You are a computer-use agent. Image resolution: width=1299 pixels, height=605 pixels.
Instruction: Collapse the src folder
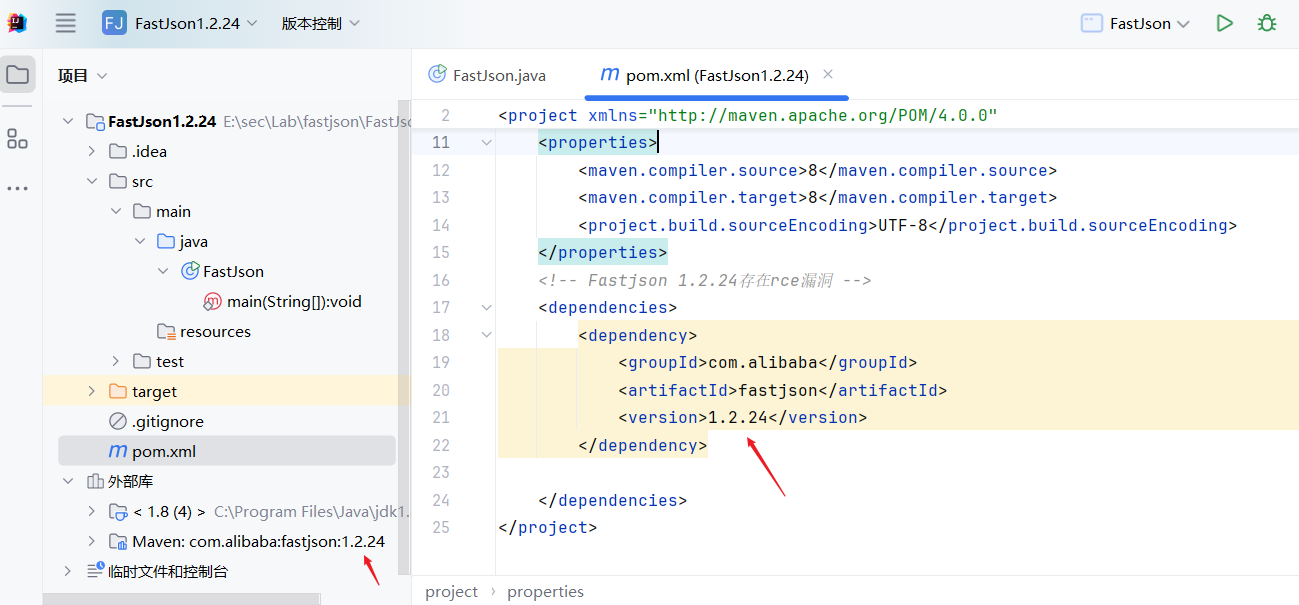[x=92, y=181]
